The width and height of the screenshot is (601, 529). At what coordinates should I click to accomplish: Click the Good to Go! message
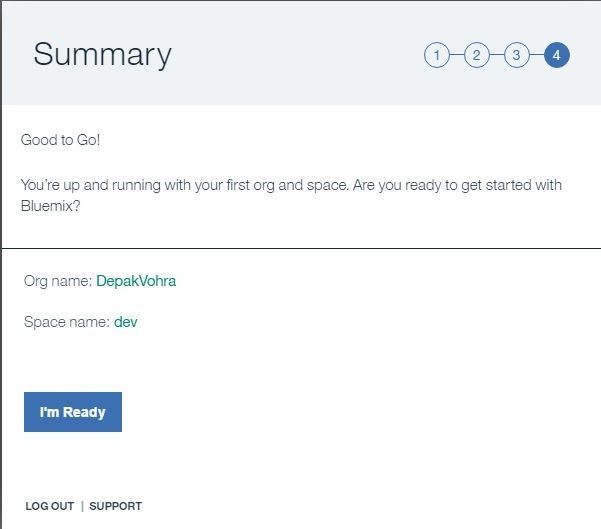pyautogui.click(x=60, y=140)
